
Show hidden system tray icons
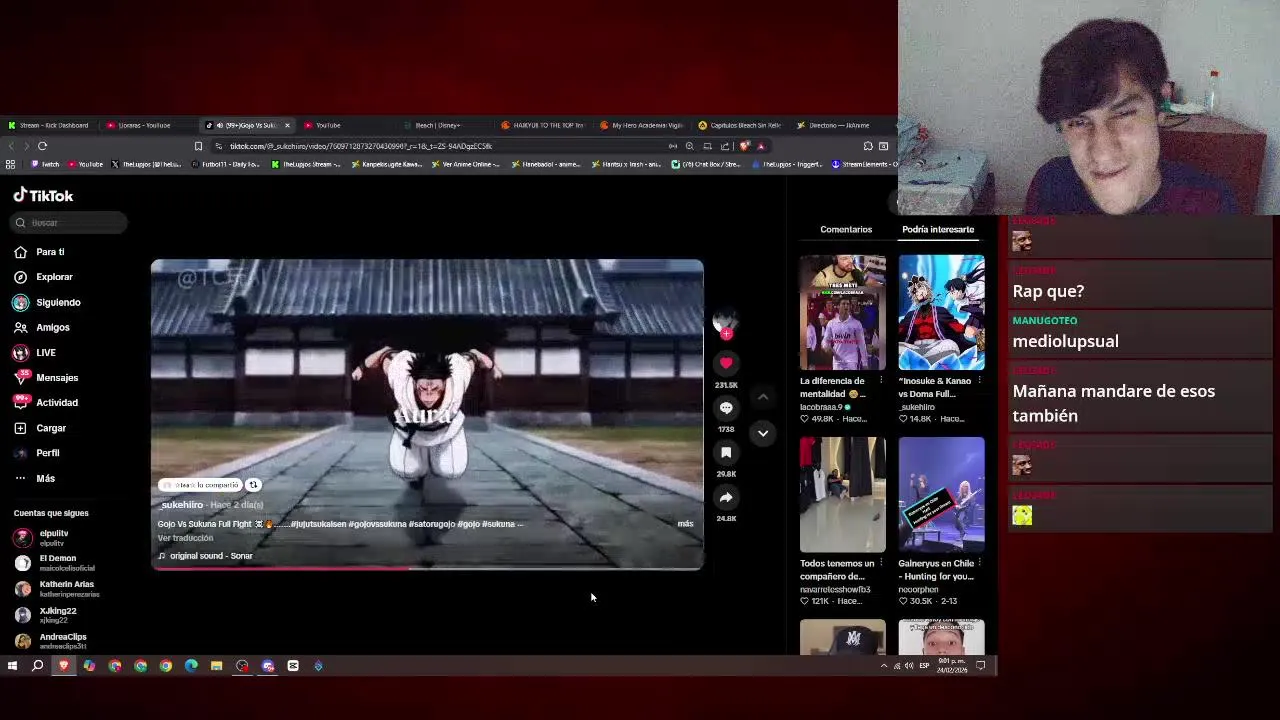coord(883,666)
